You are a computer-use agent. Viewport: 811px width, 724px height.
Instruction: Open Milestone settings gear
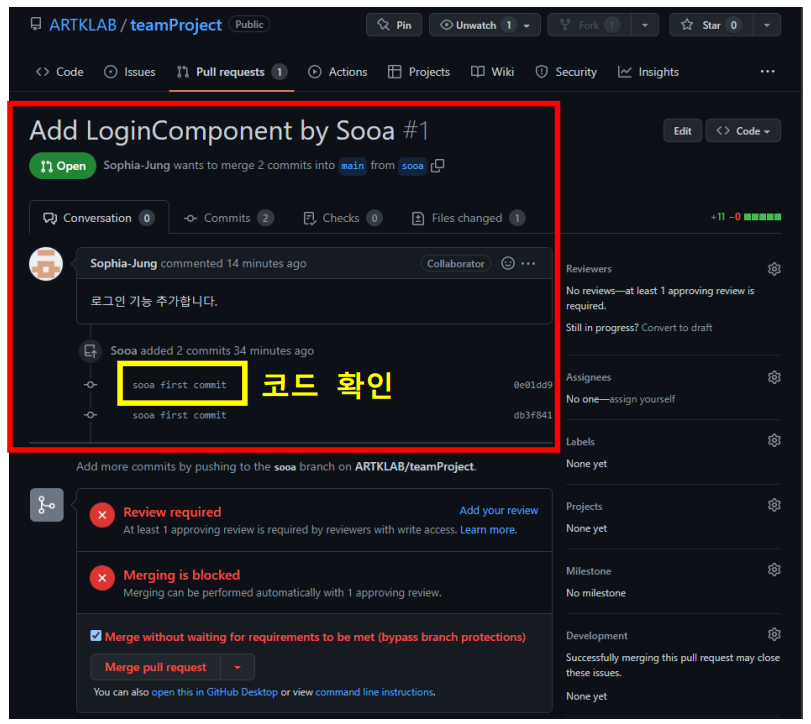click(x=774, y=570)
